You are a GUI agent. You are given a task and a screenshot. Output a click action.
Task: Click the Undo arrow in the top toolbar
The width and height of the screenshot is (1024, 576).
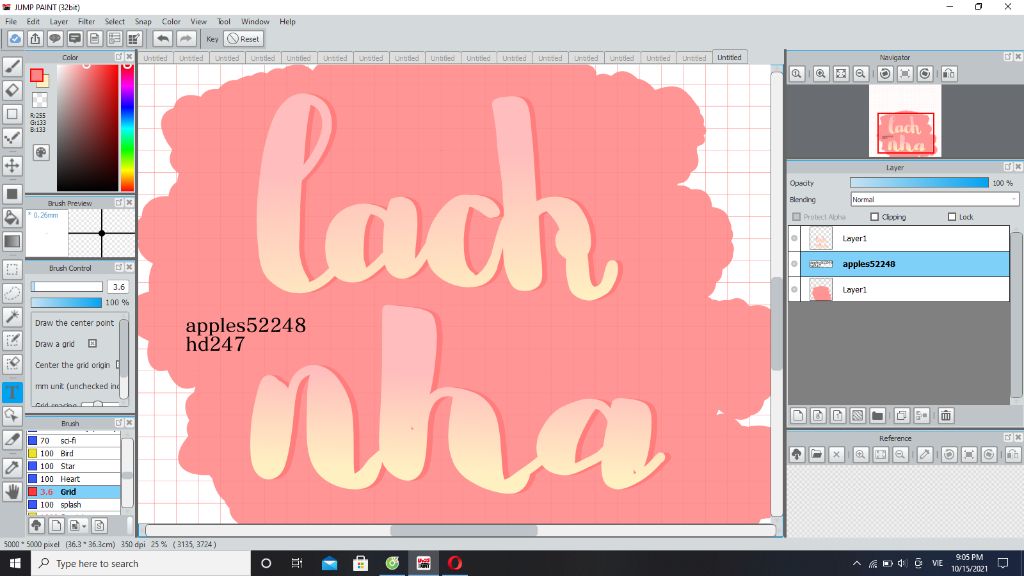(163, 39)
